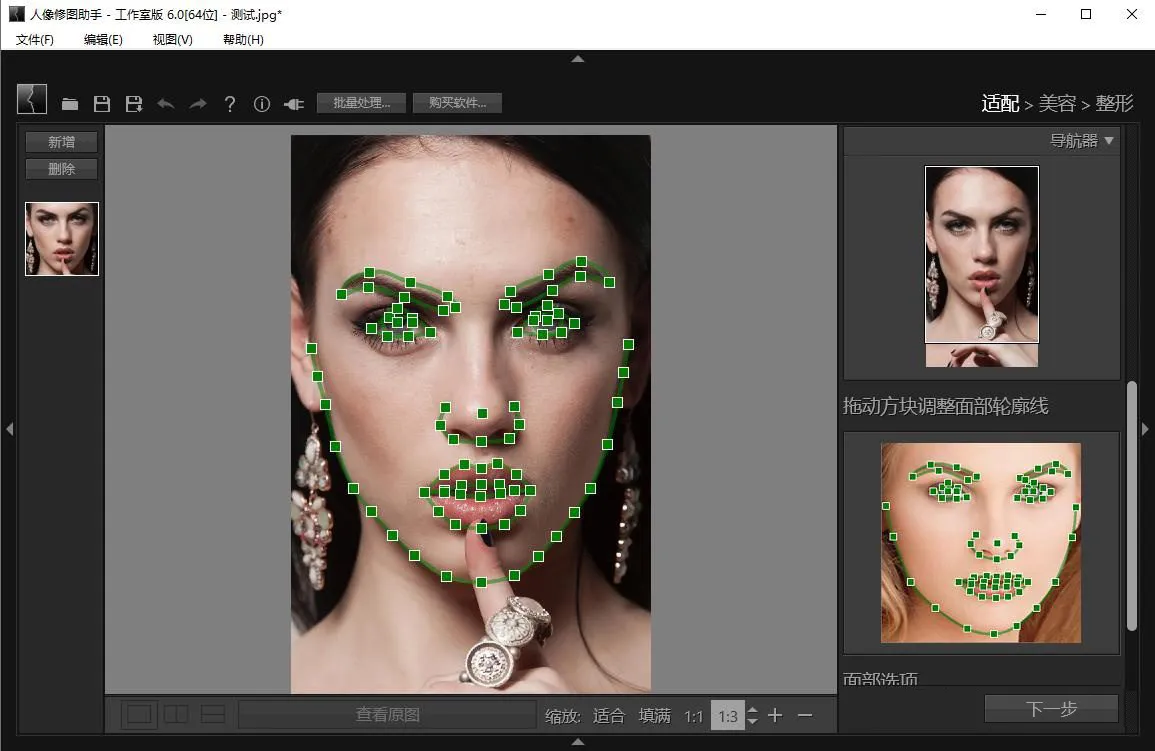Open the 编辑(E) menu
1155x751 pixels.
[103, 39]
